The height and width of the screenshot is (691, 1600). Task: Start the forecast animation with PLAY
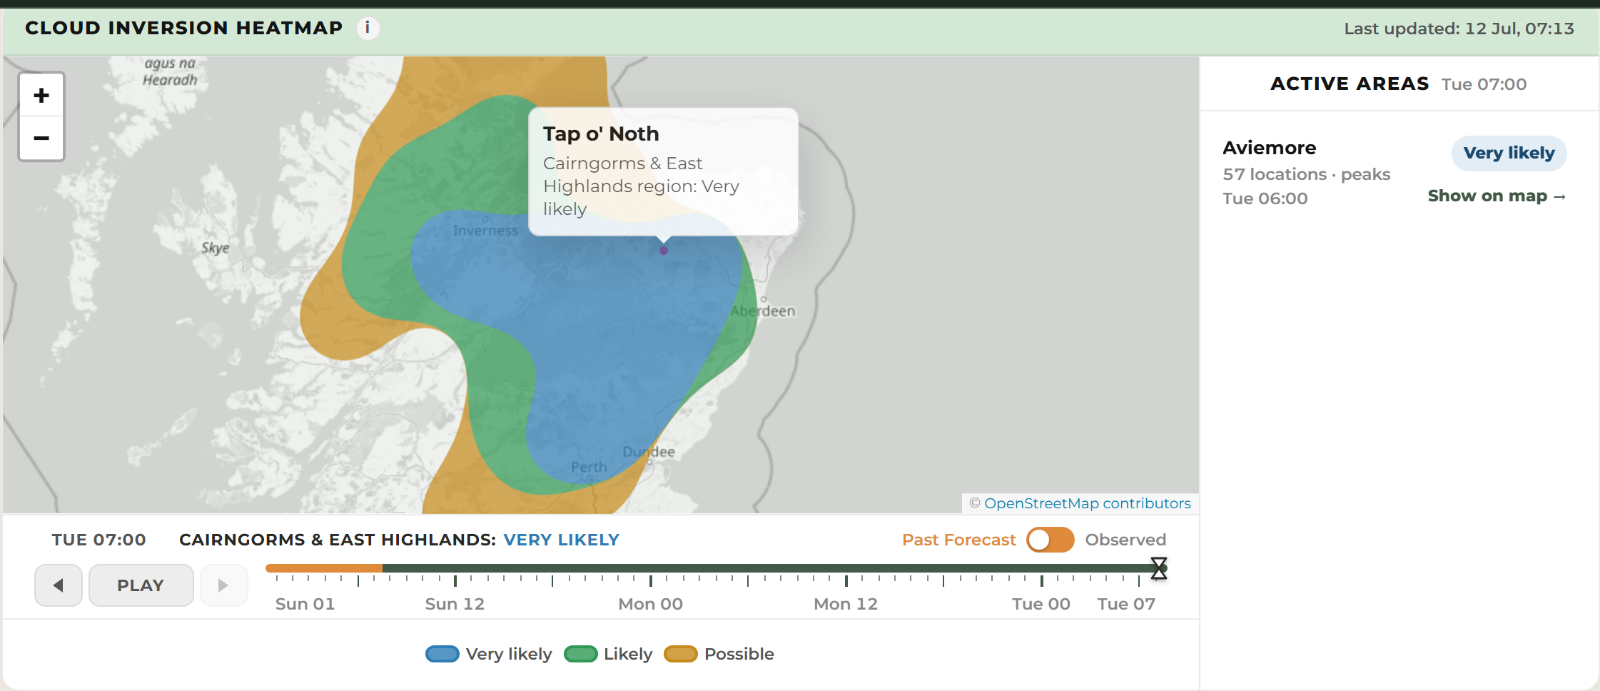pyautogui.click(x=141, y=585)
